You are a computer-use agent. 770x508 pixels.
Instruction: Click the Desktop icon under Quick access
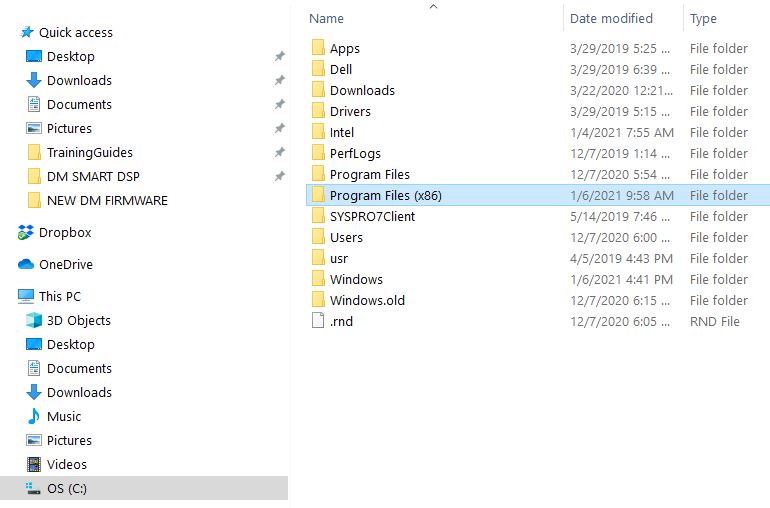[x=34, y=56]
